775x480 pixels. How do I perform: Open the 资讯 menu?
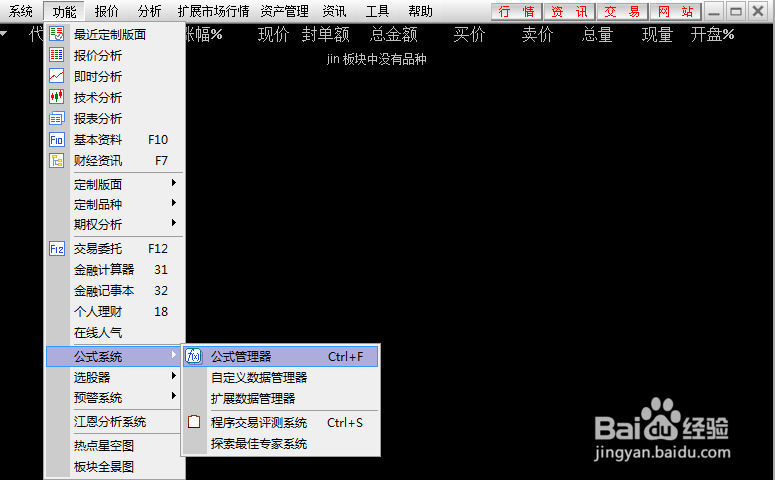pyautogui.click(x=335, y=11)
